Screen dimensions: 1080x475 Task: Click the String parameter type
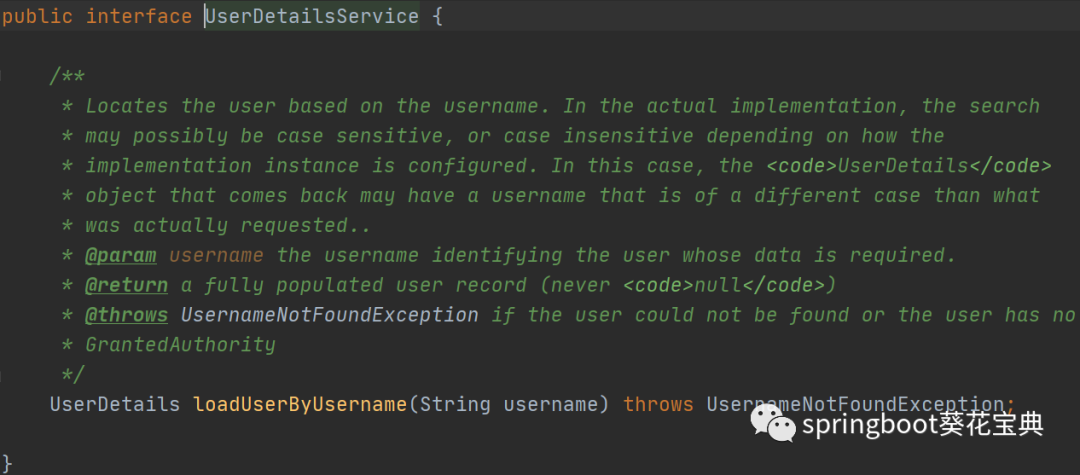point(455,405)
